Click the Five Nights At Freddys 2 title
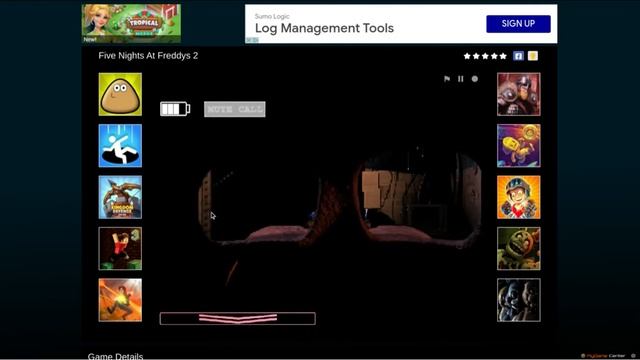The width and height of the screenshot is (640, 360). [x=148, y=56]
